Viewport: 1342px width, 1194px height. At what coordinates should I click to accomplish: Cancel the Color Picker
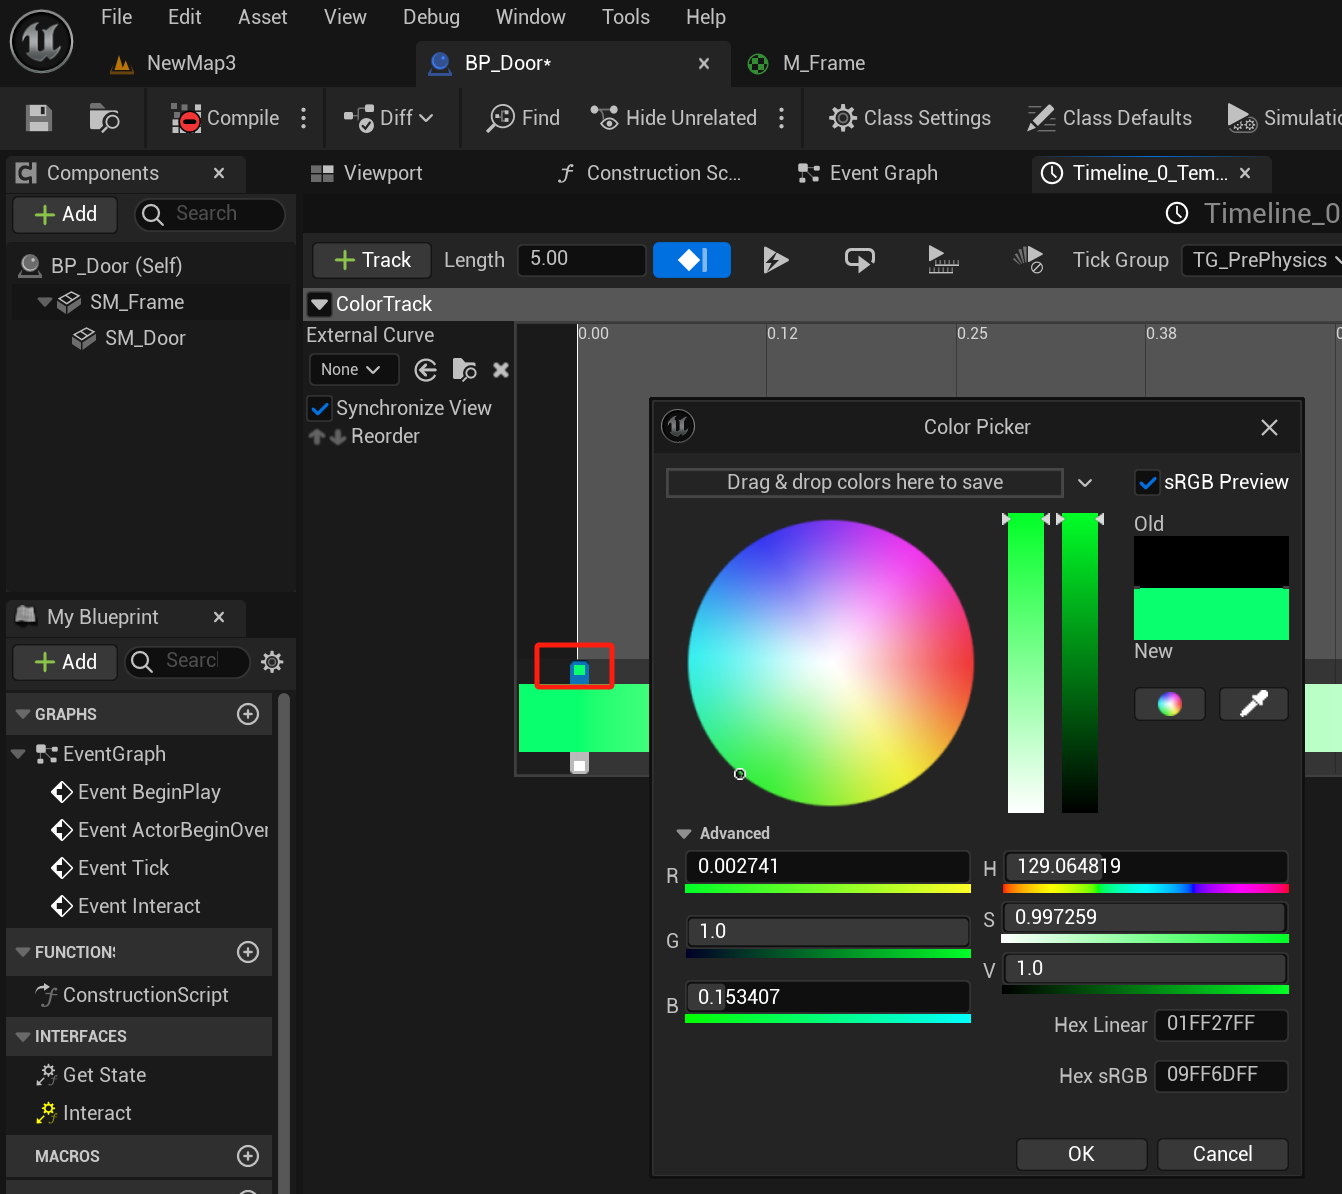click(x=1222, y=1154)
